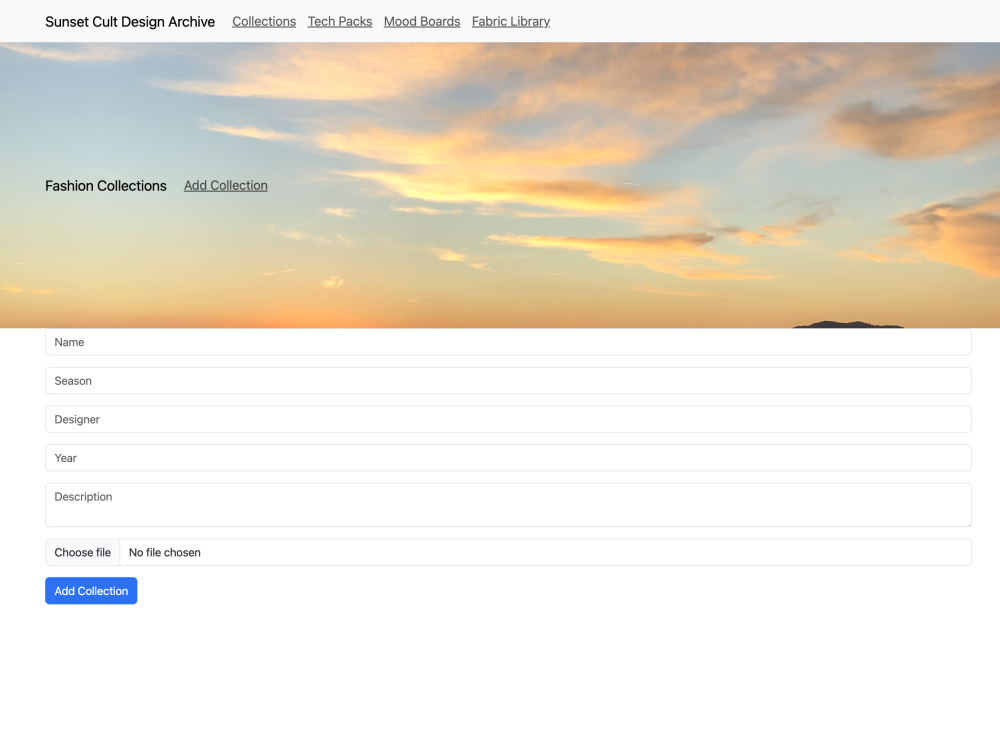The width and height of the screenshot is (1000, 750).
Task: Click the No file chosen area
Action: [x=165, y=552]
